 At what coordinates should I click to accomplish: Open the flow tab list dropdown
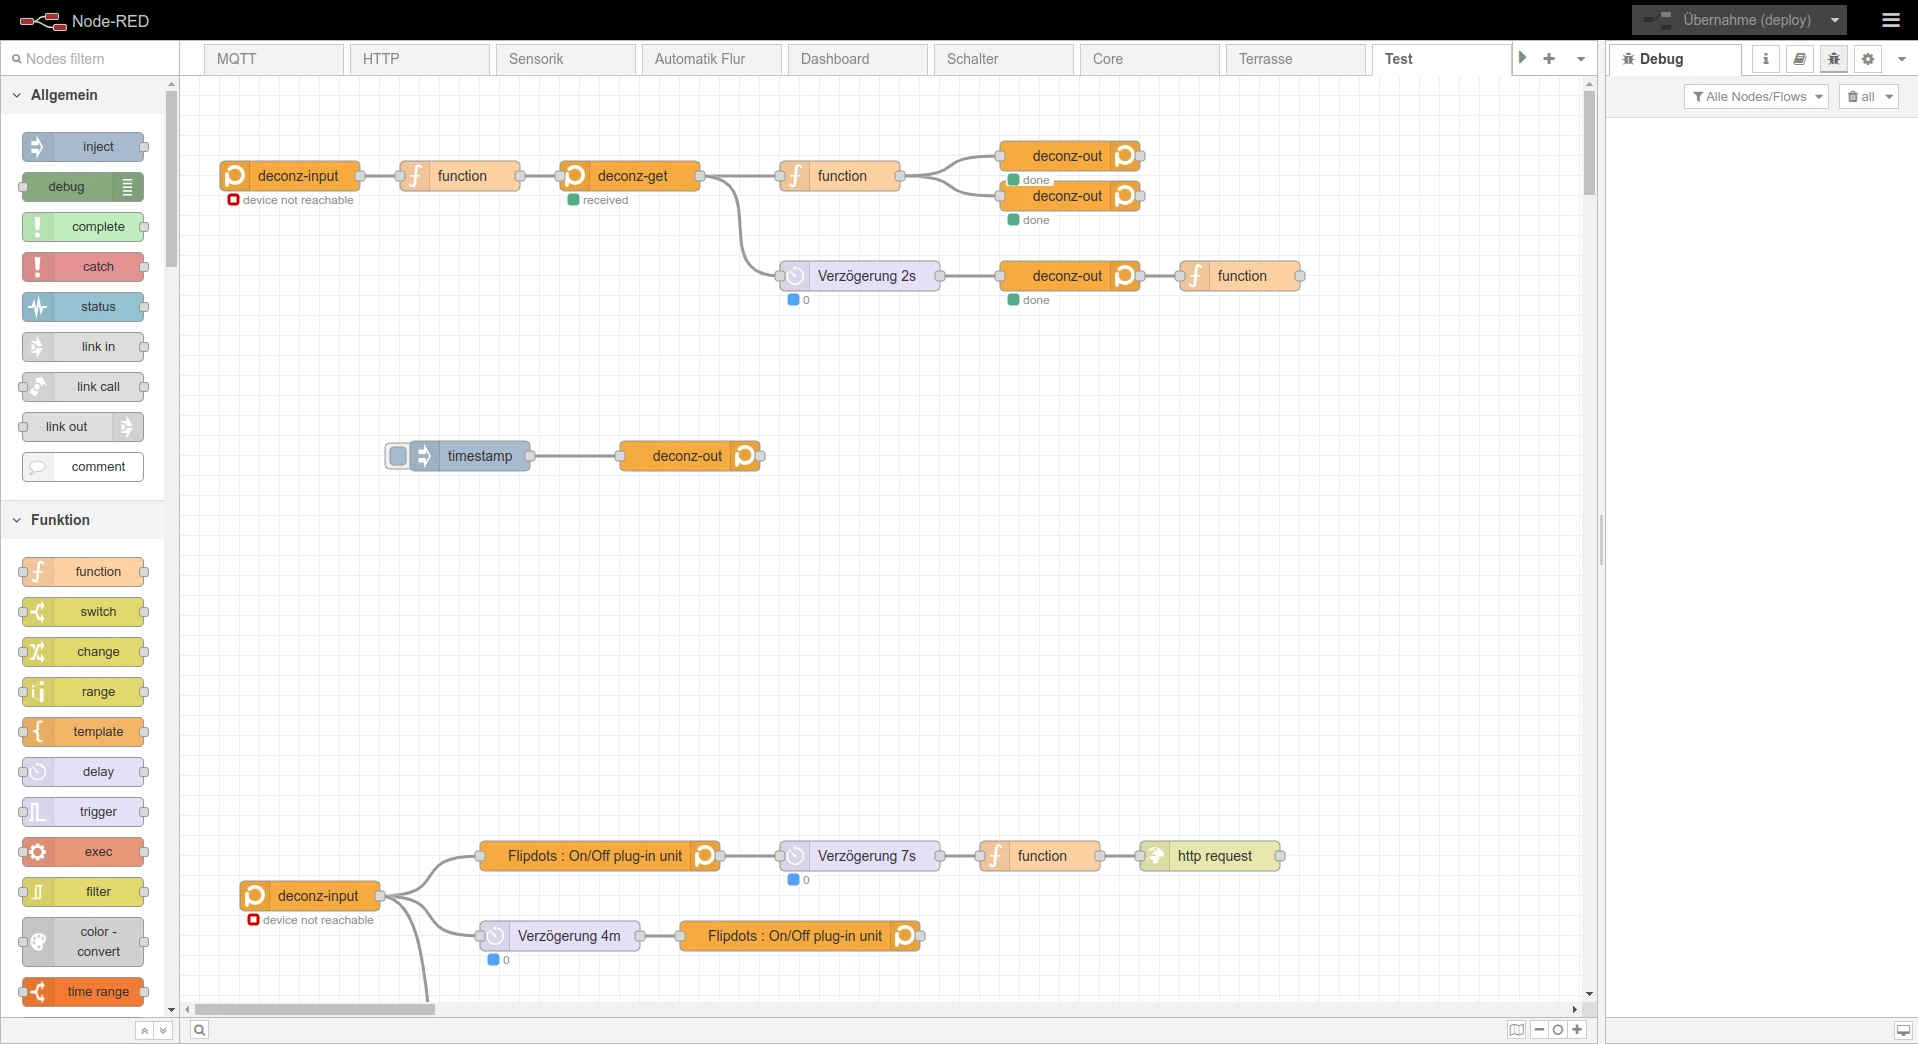pyautogui.click(x=1581, y=59)
